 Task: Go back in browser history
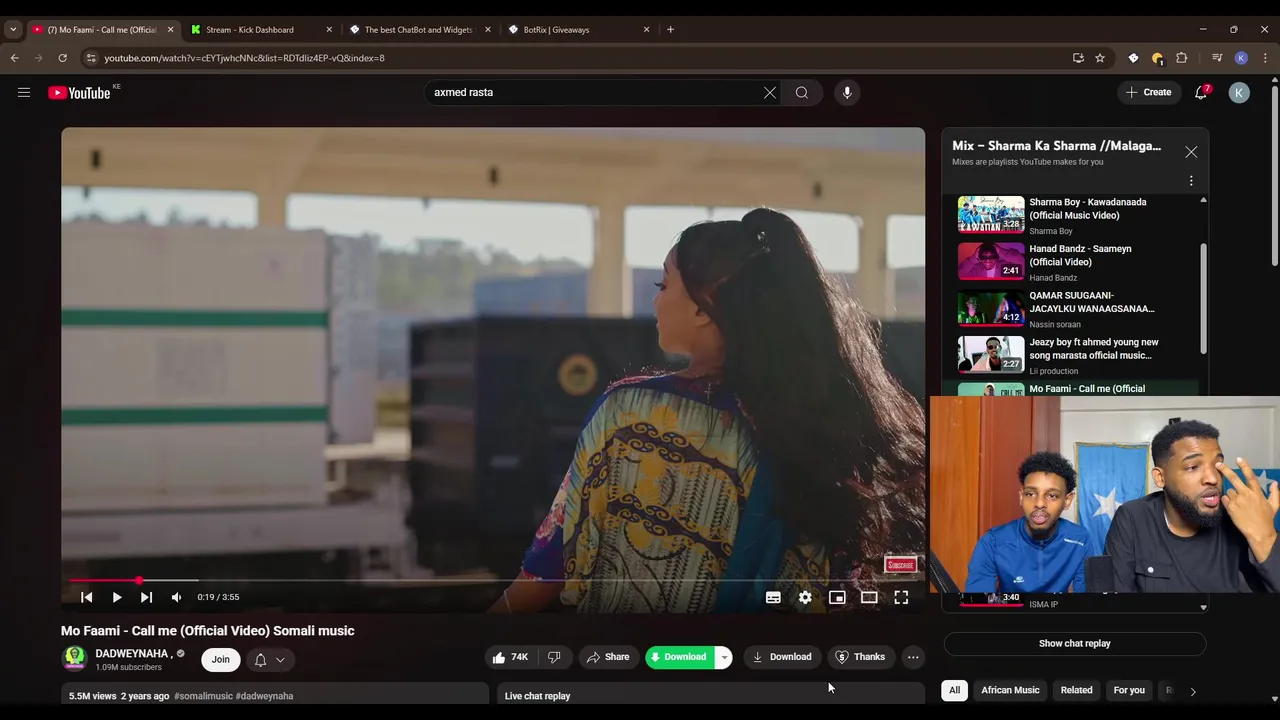point(15,58)
